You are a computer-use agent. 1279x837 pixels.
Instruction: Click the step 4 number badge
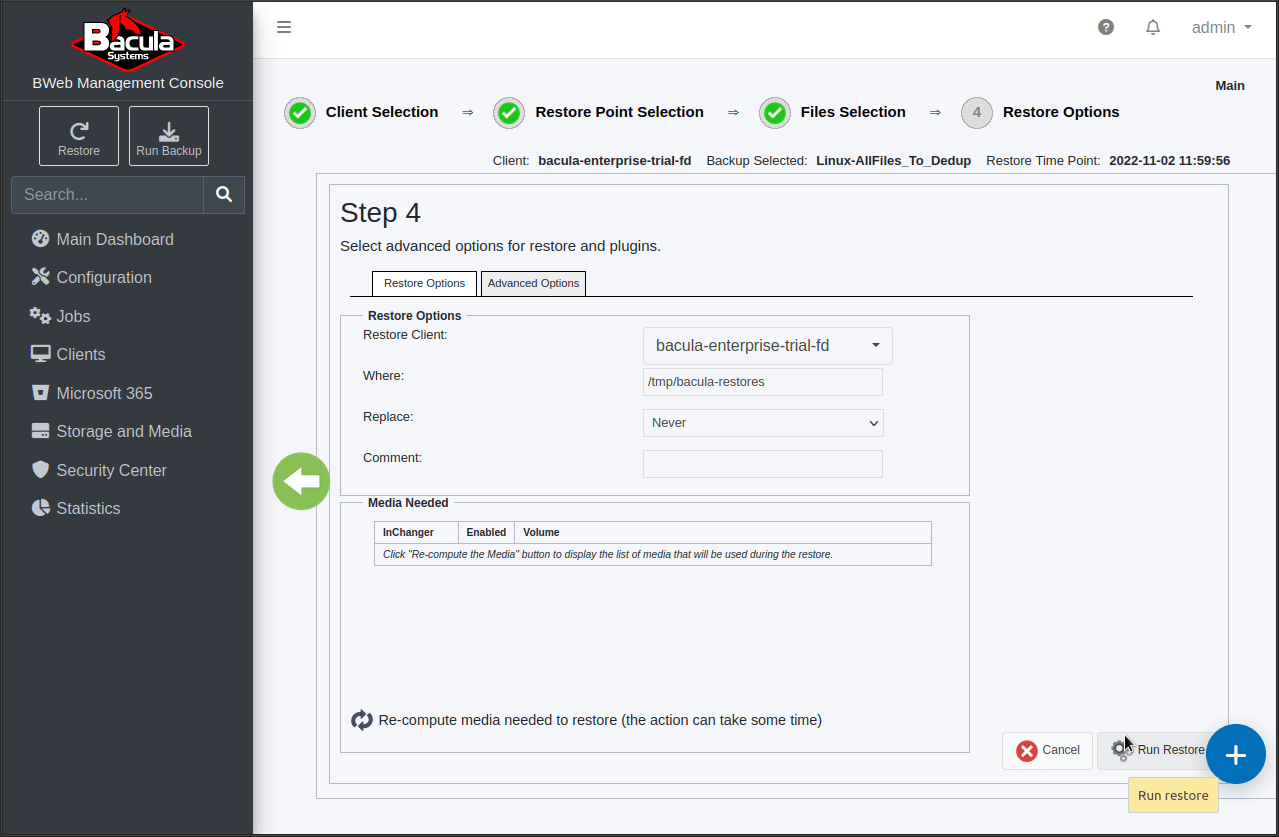(x=977, y=113)
